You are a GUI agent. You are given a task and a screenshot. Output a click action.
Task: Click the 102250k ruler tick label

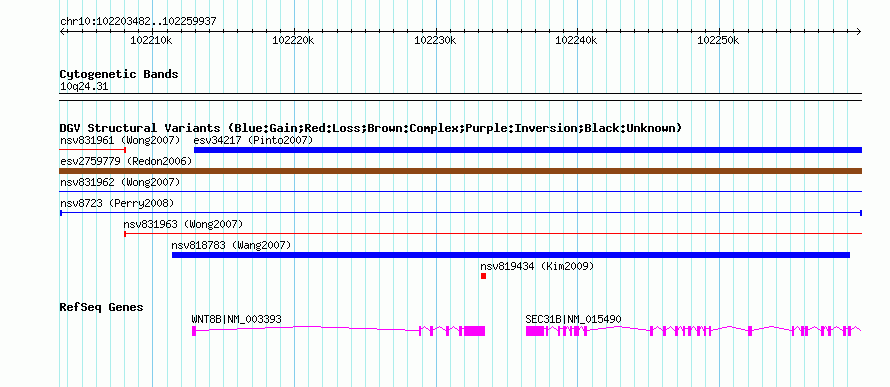(718, 40)
